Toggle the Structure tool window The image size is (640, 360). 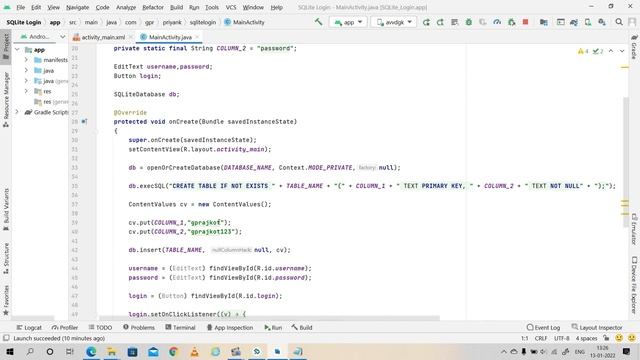pos(6,258)
